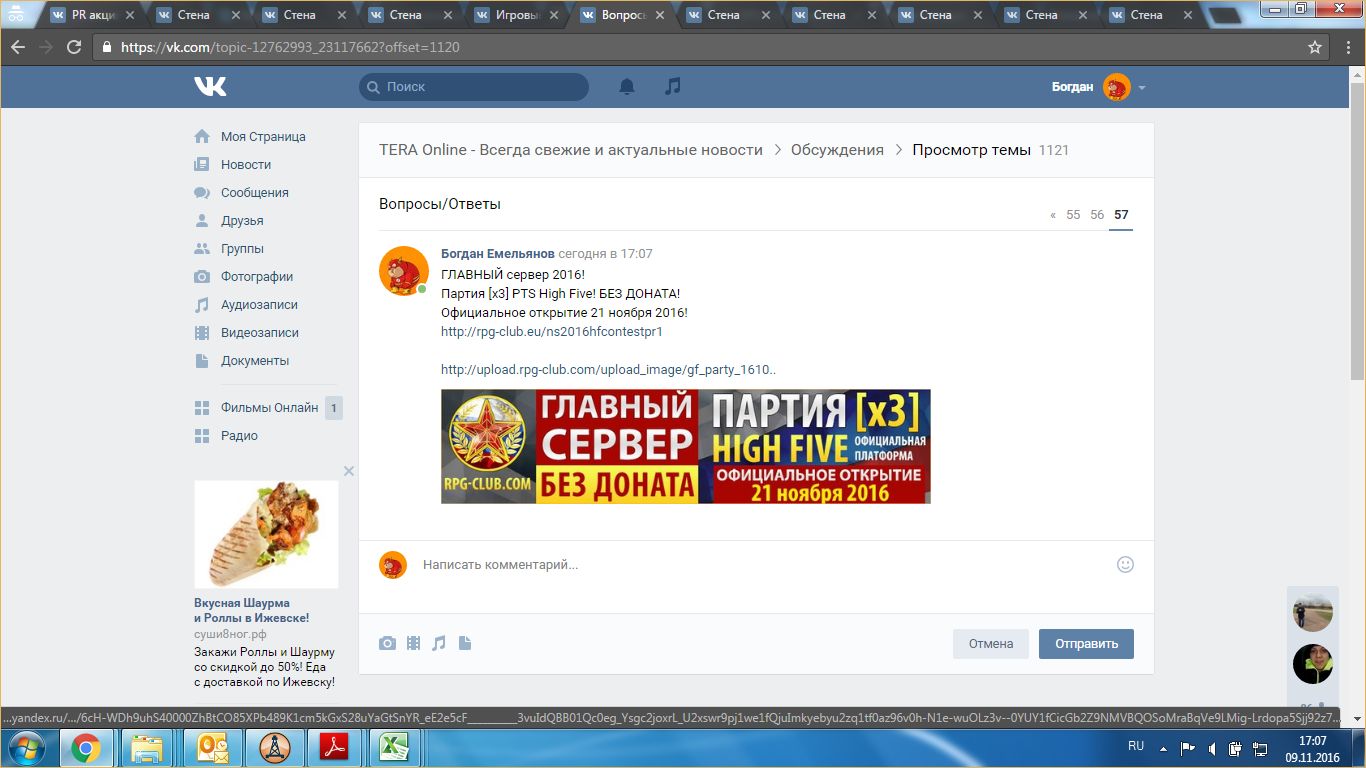Go to page 56 of the topic
Image resolution: width=1366 pixels, height=768 pixels.
(1097, 215)
